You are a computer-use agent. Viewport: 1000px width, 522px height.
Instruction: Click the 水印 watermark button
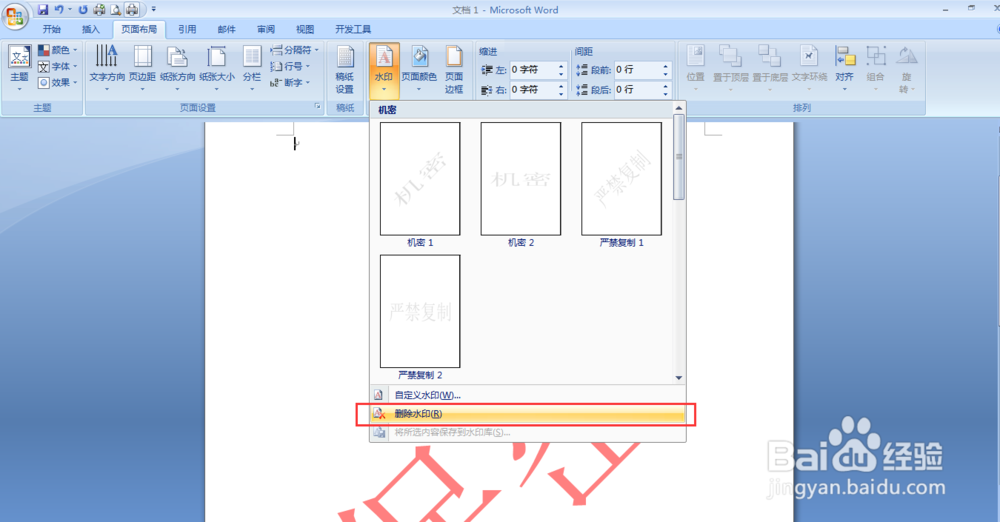[x=384, y=70]
